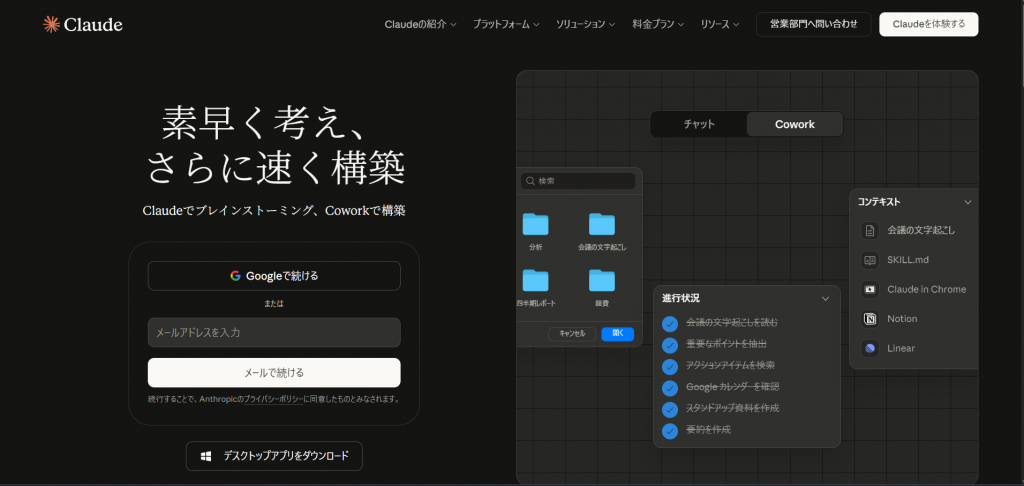Screen dimensions: 1024x486
Task: Uncheck the Google カレンダーを確認 task
Action: (x=670, y=387)
